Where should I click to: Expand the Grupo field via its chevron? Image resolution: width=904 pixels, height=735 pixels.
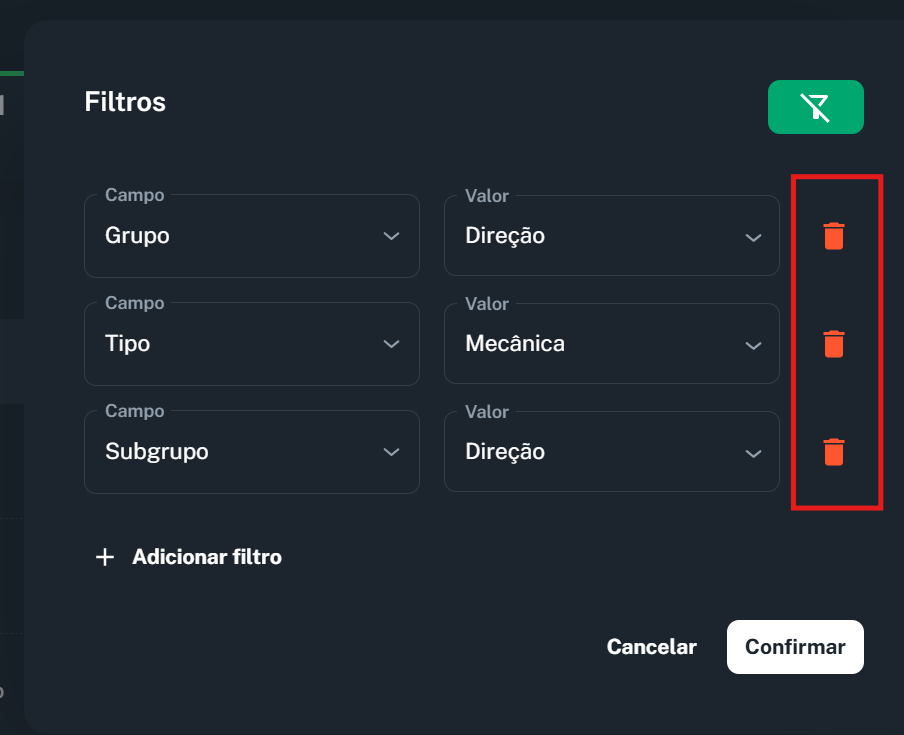click(391, 236)
